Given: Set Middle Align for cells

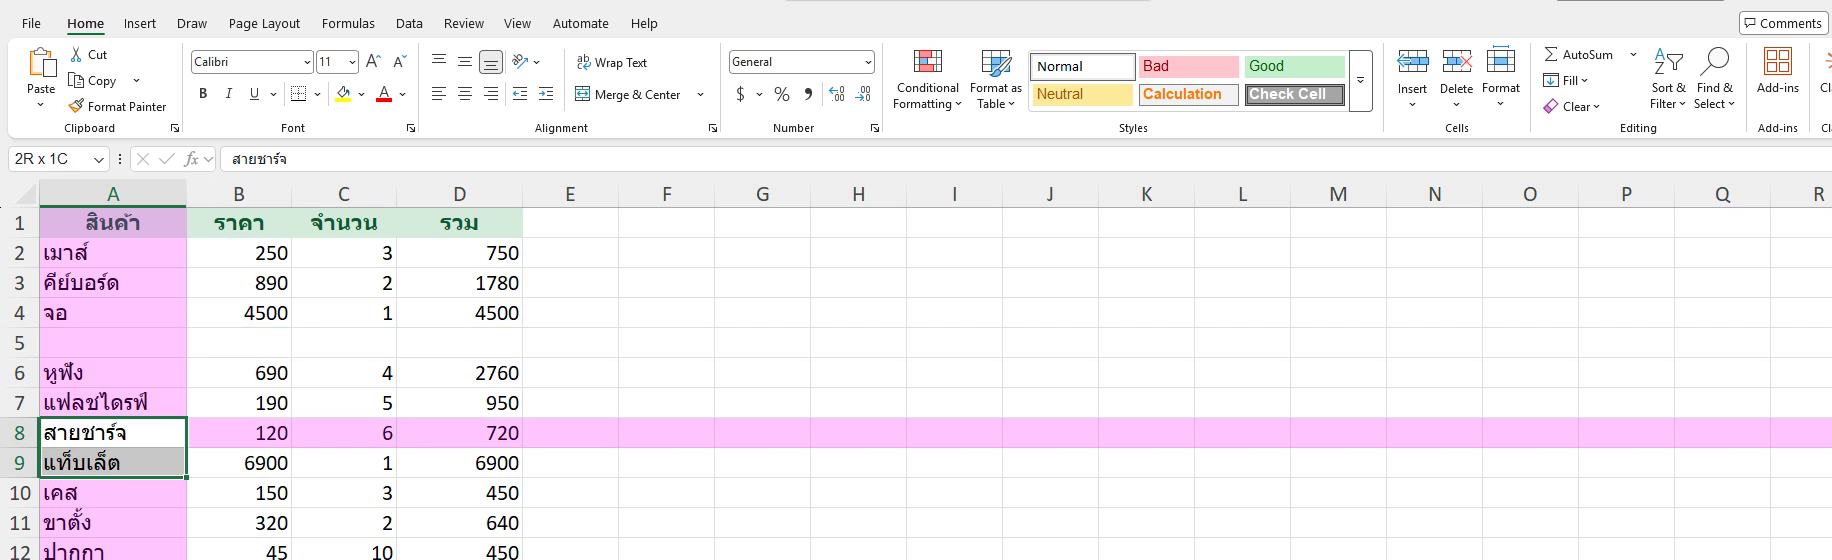Looking at the screenshot, I should pos(465,62).
